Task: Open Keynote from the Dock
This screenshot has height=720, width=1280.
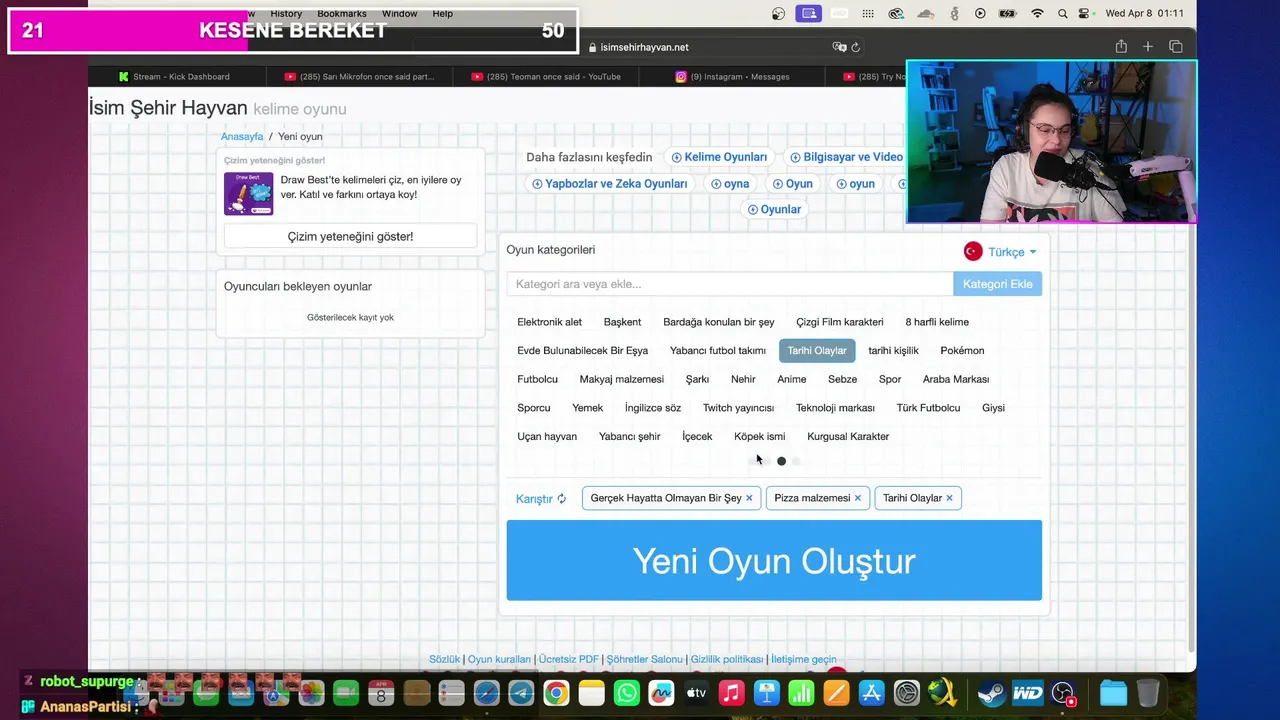Action: click(766, 693)
